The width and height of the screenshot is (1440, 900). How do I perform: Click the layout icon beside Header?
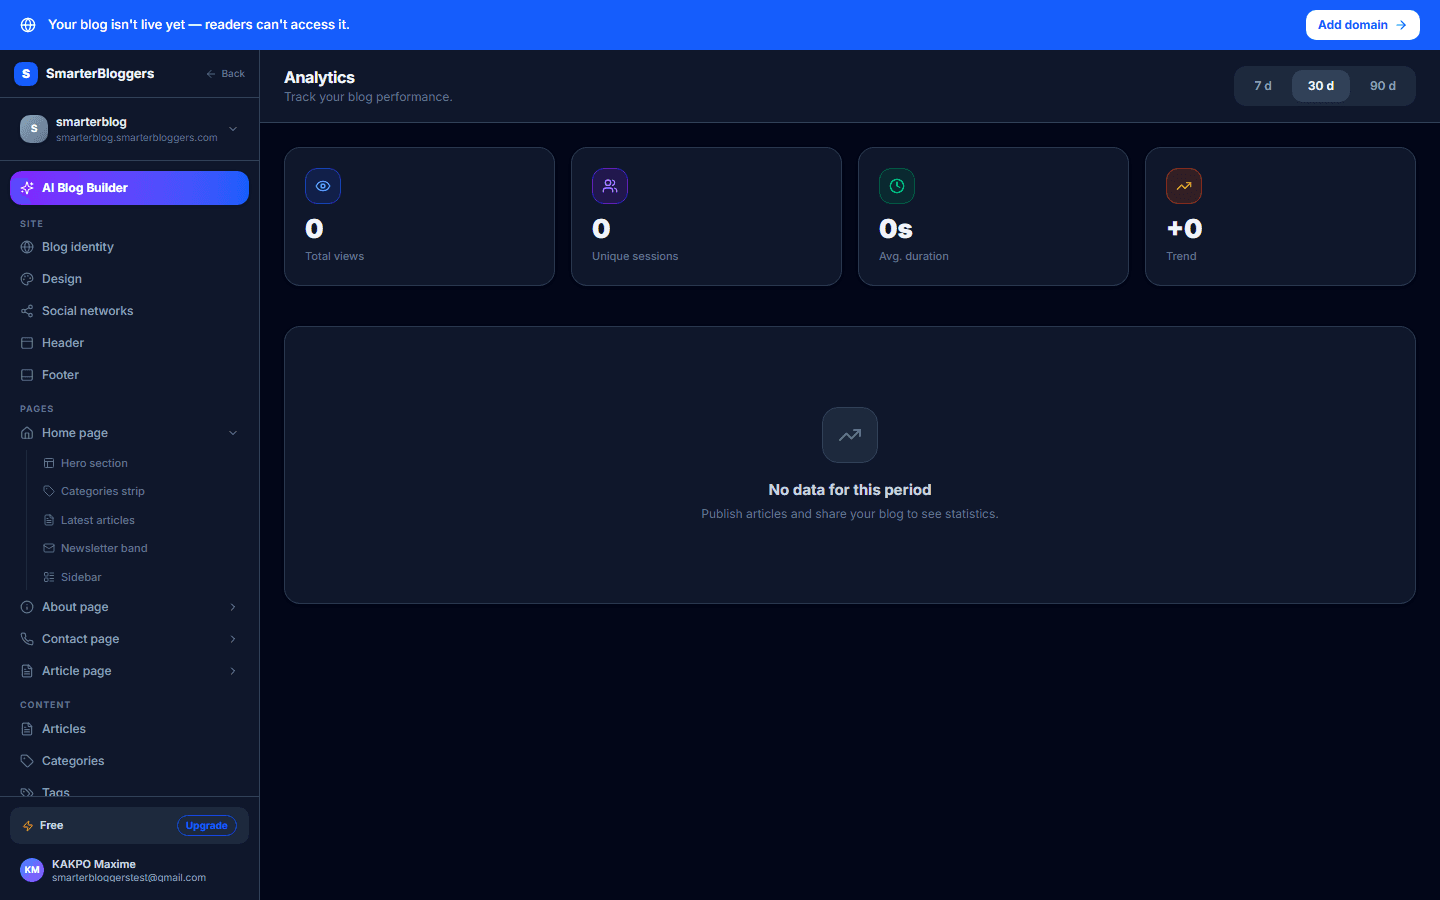[27, 343]
